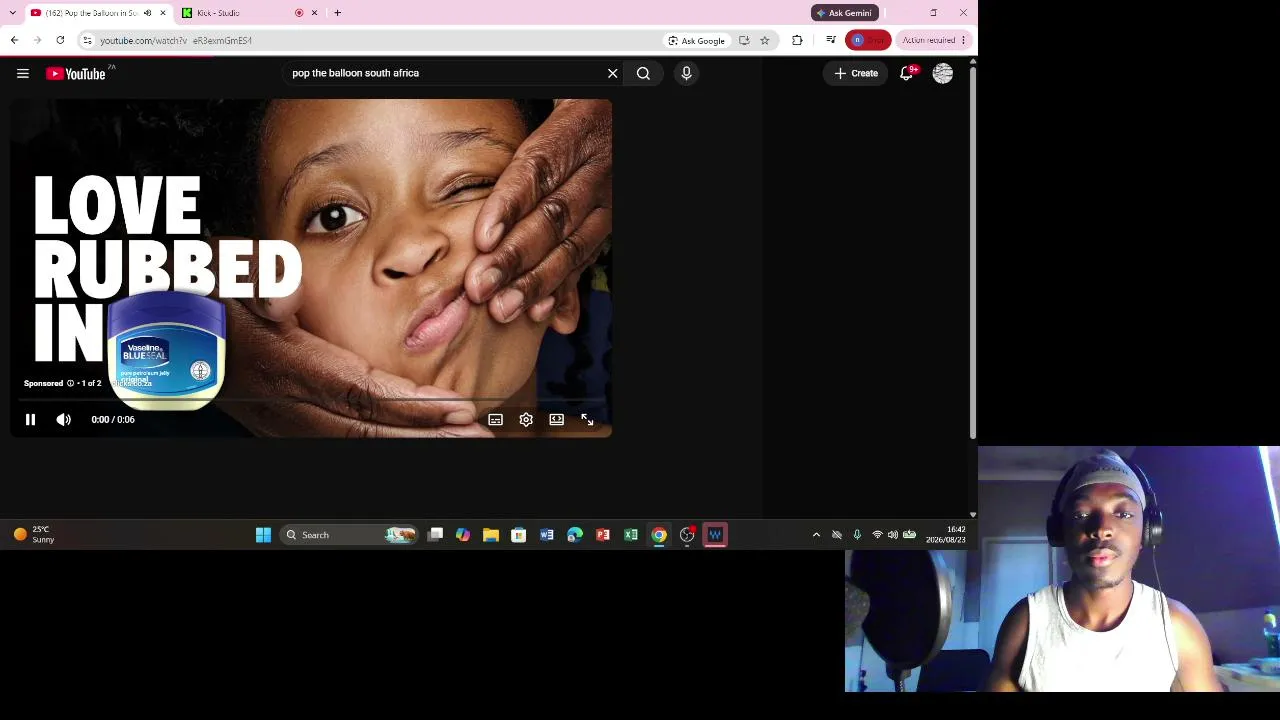Open the account avatar menu
1280x720 pixels.
tap(943, 73)
